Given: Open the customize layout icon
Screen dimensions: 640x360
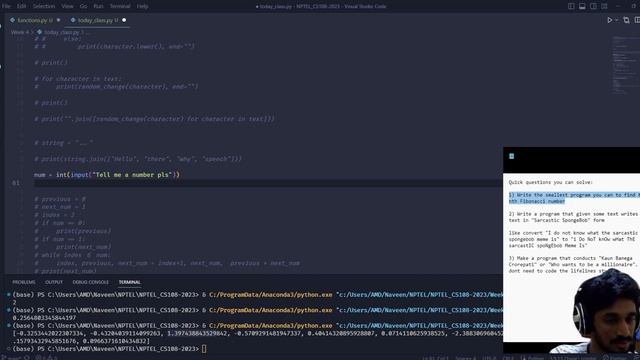Looking at the screenshot, I should [x=604, y=6].
